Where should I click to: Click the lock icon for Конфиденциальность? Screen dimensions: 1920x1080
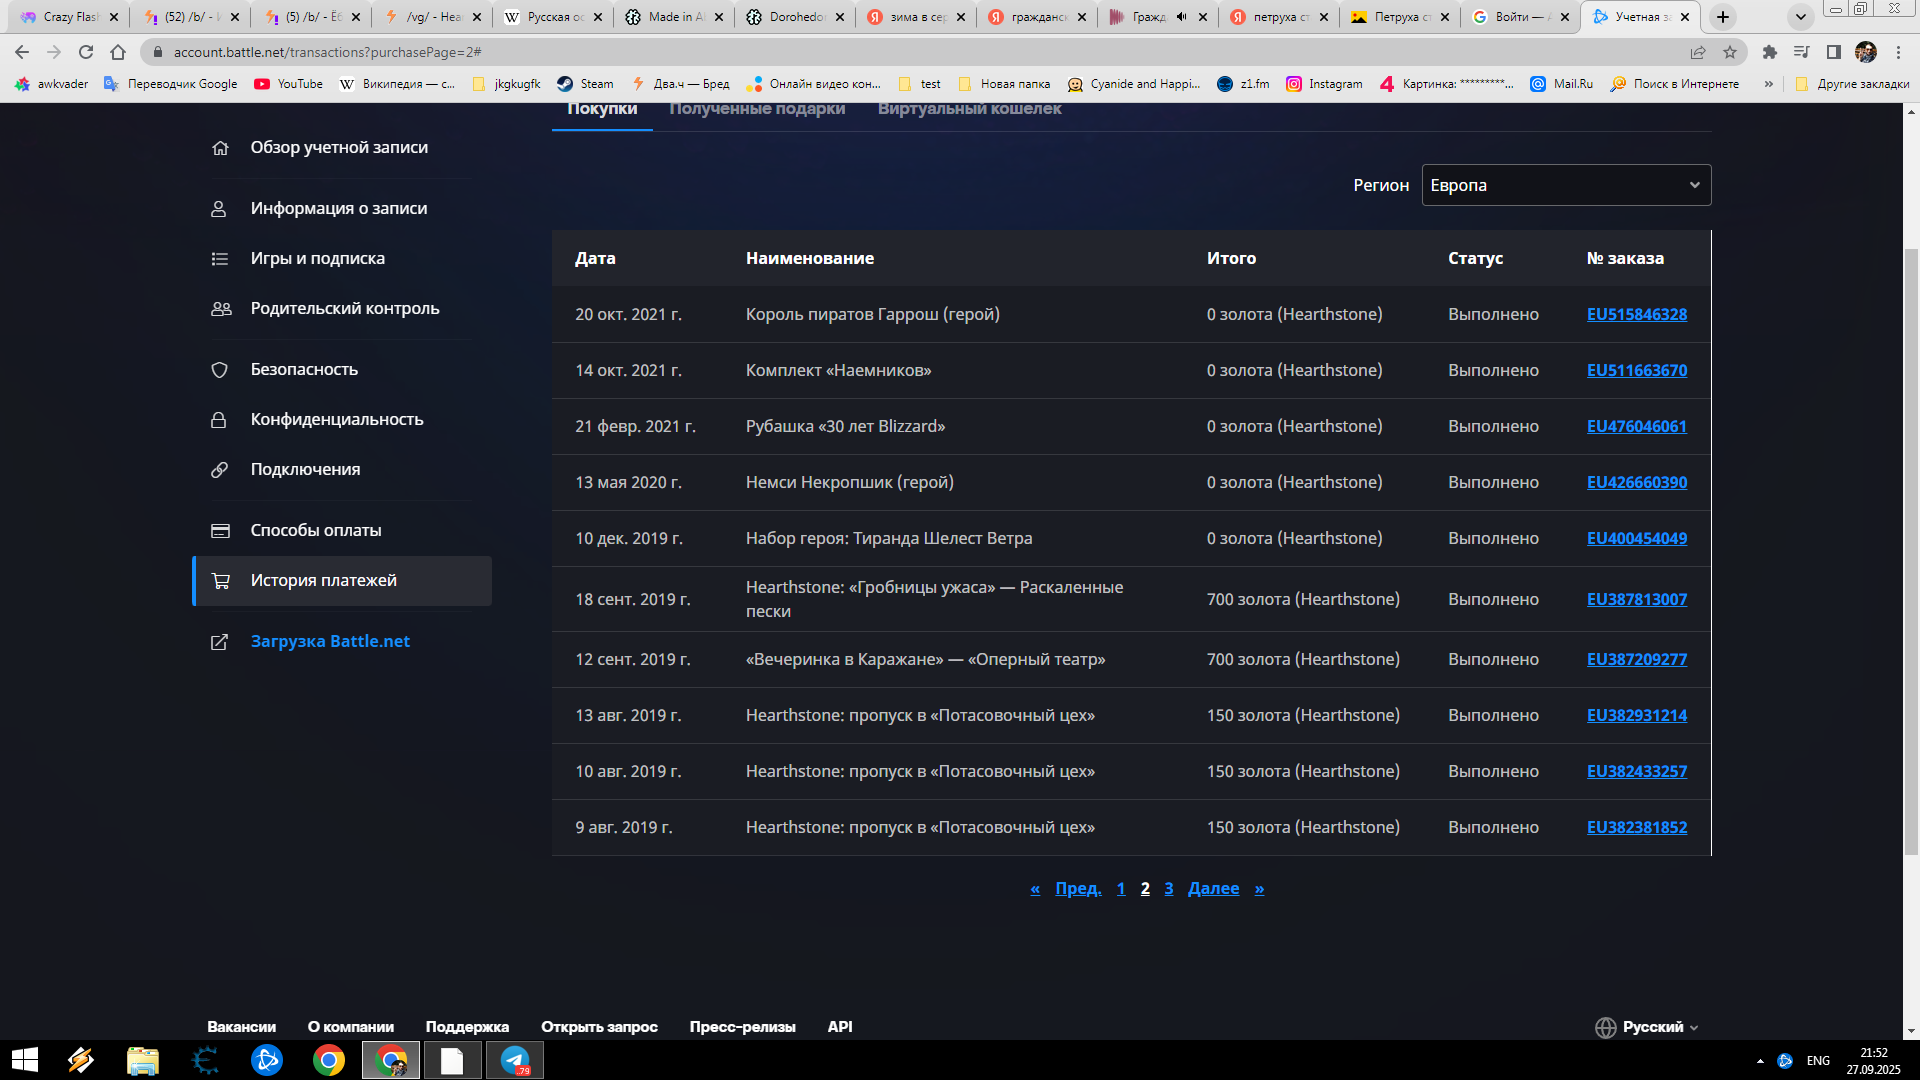pyautogui.click(x=219, y=420)
